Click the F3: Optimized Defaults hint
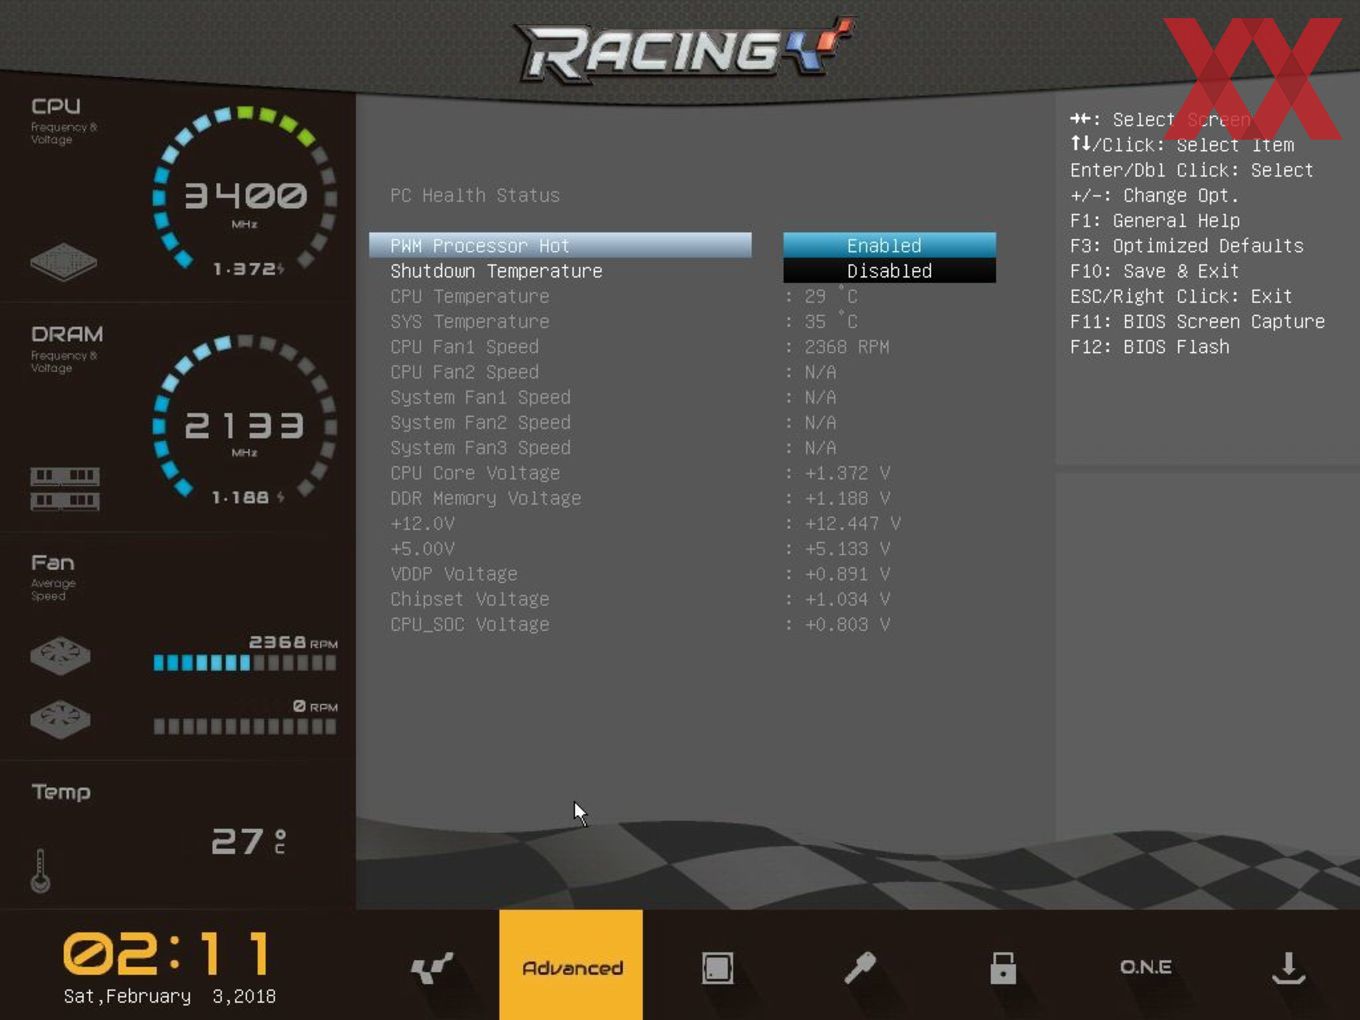Image resolution: width=1360 pixels, height=1020 pixels. tap(1187, 246)
